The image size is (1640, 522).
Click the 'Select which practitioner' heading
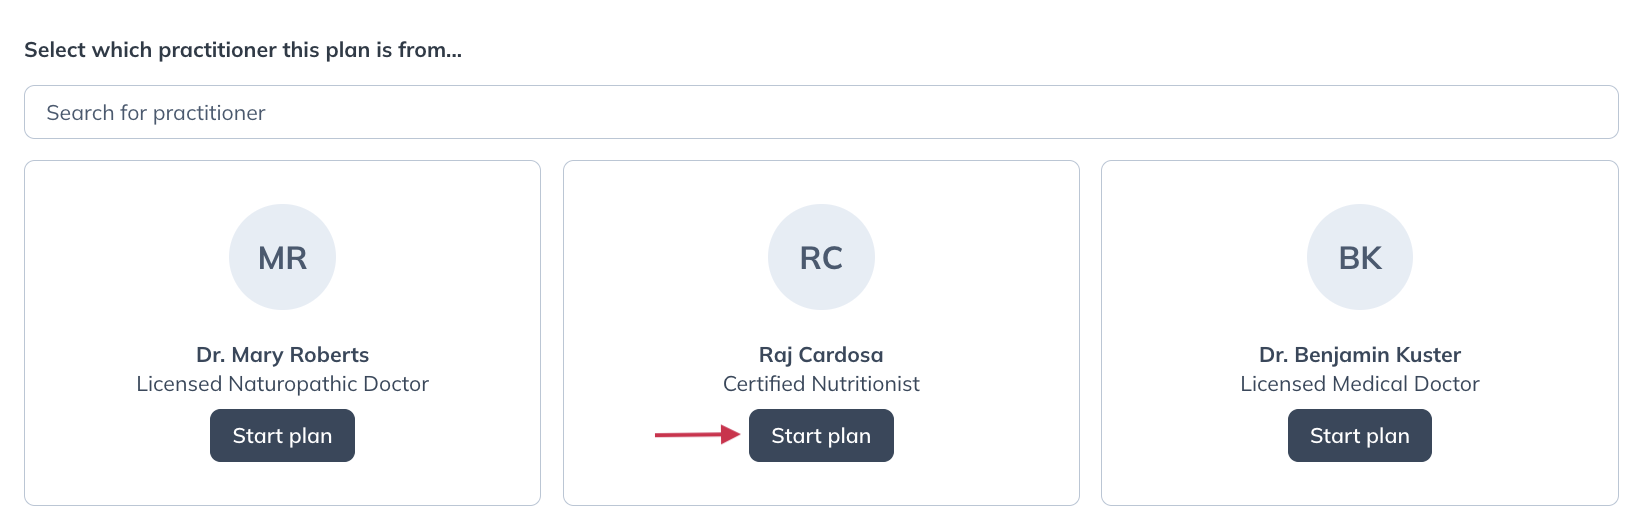[x=243, y=50]
